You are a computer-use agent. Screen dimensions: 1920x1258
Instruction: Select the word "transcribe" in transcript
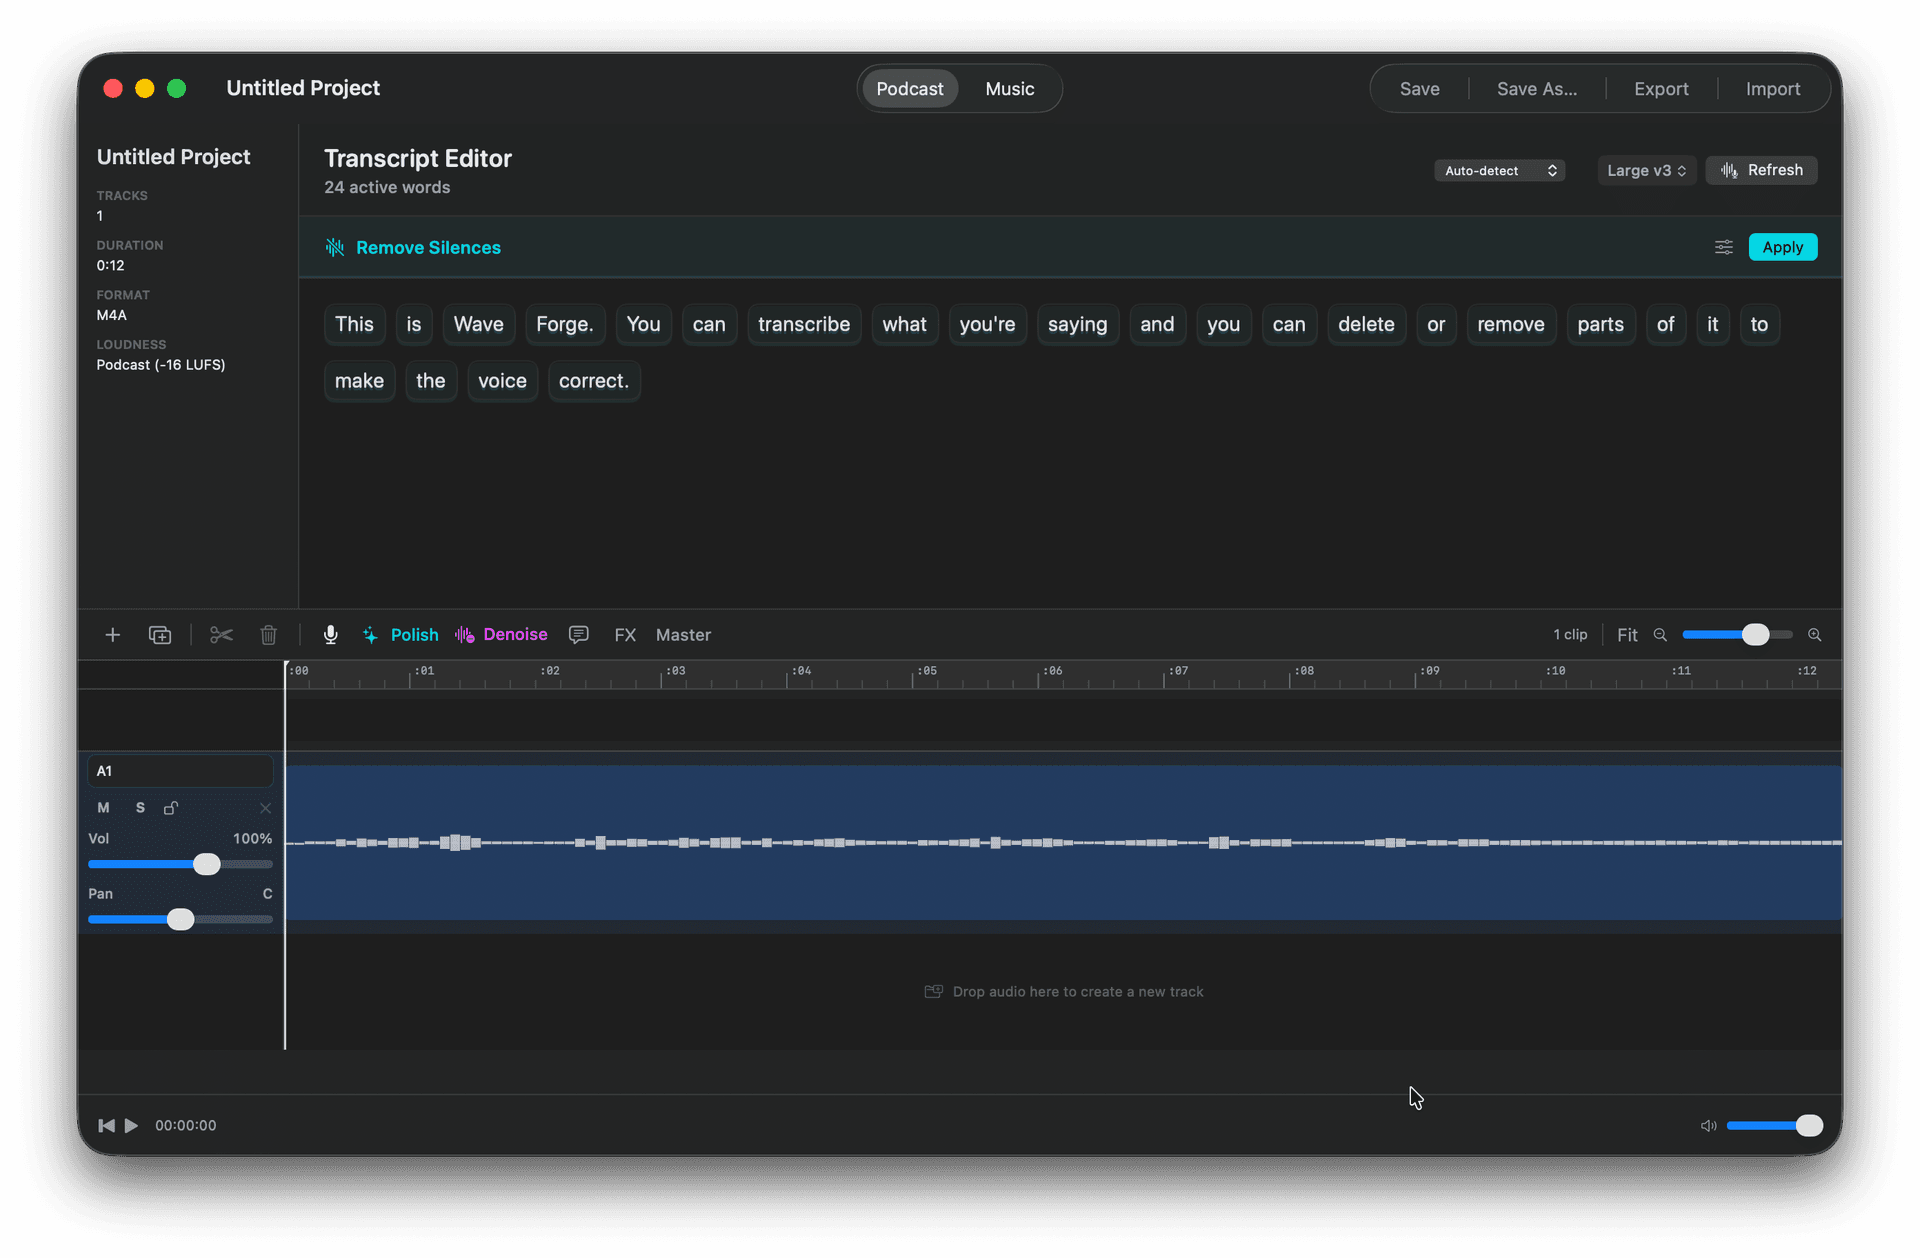(x=804, y=325)
